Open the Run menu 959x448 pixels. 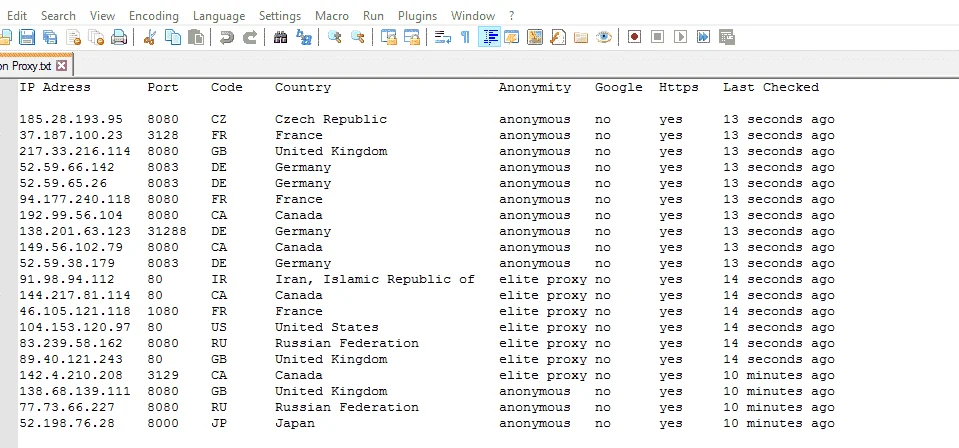pyautogui.click(x=374, y=16)
